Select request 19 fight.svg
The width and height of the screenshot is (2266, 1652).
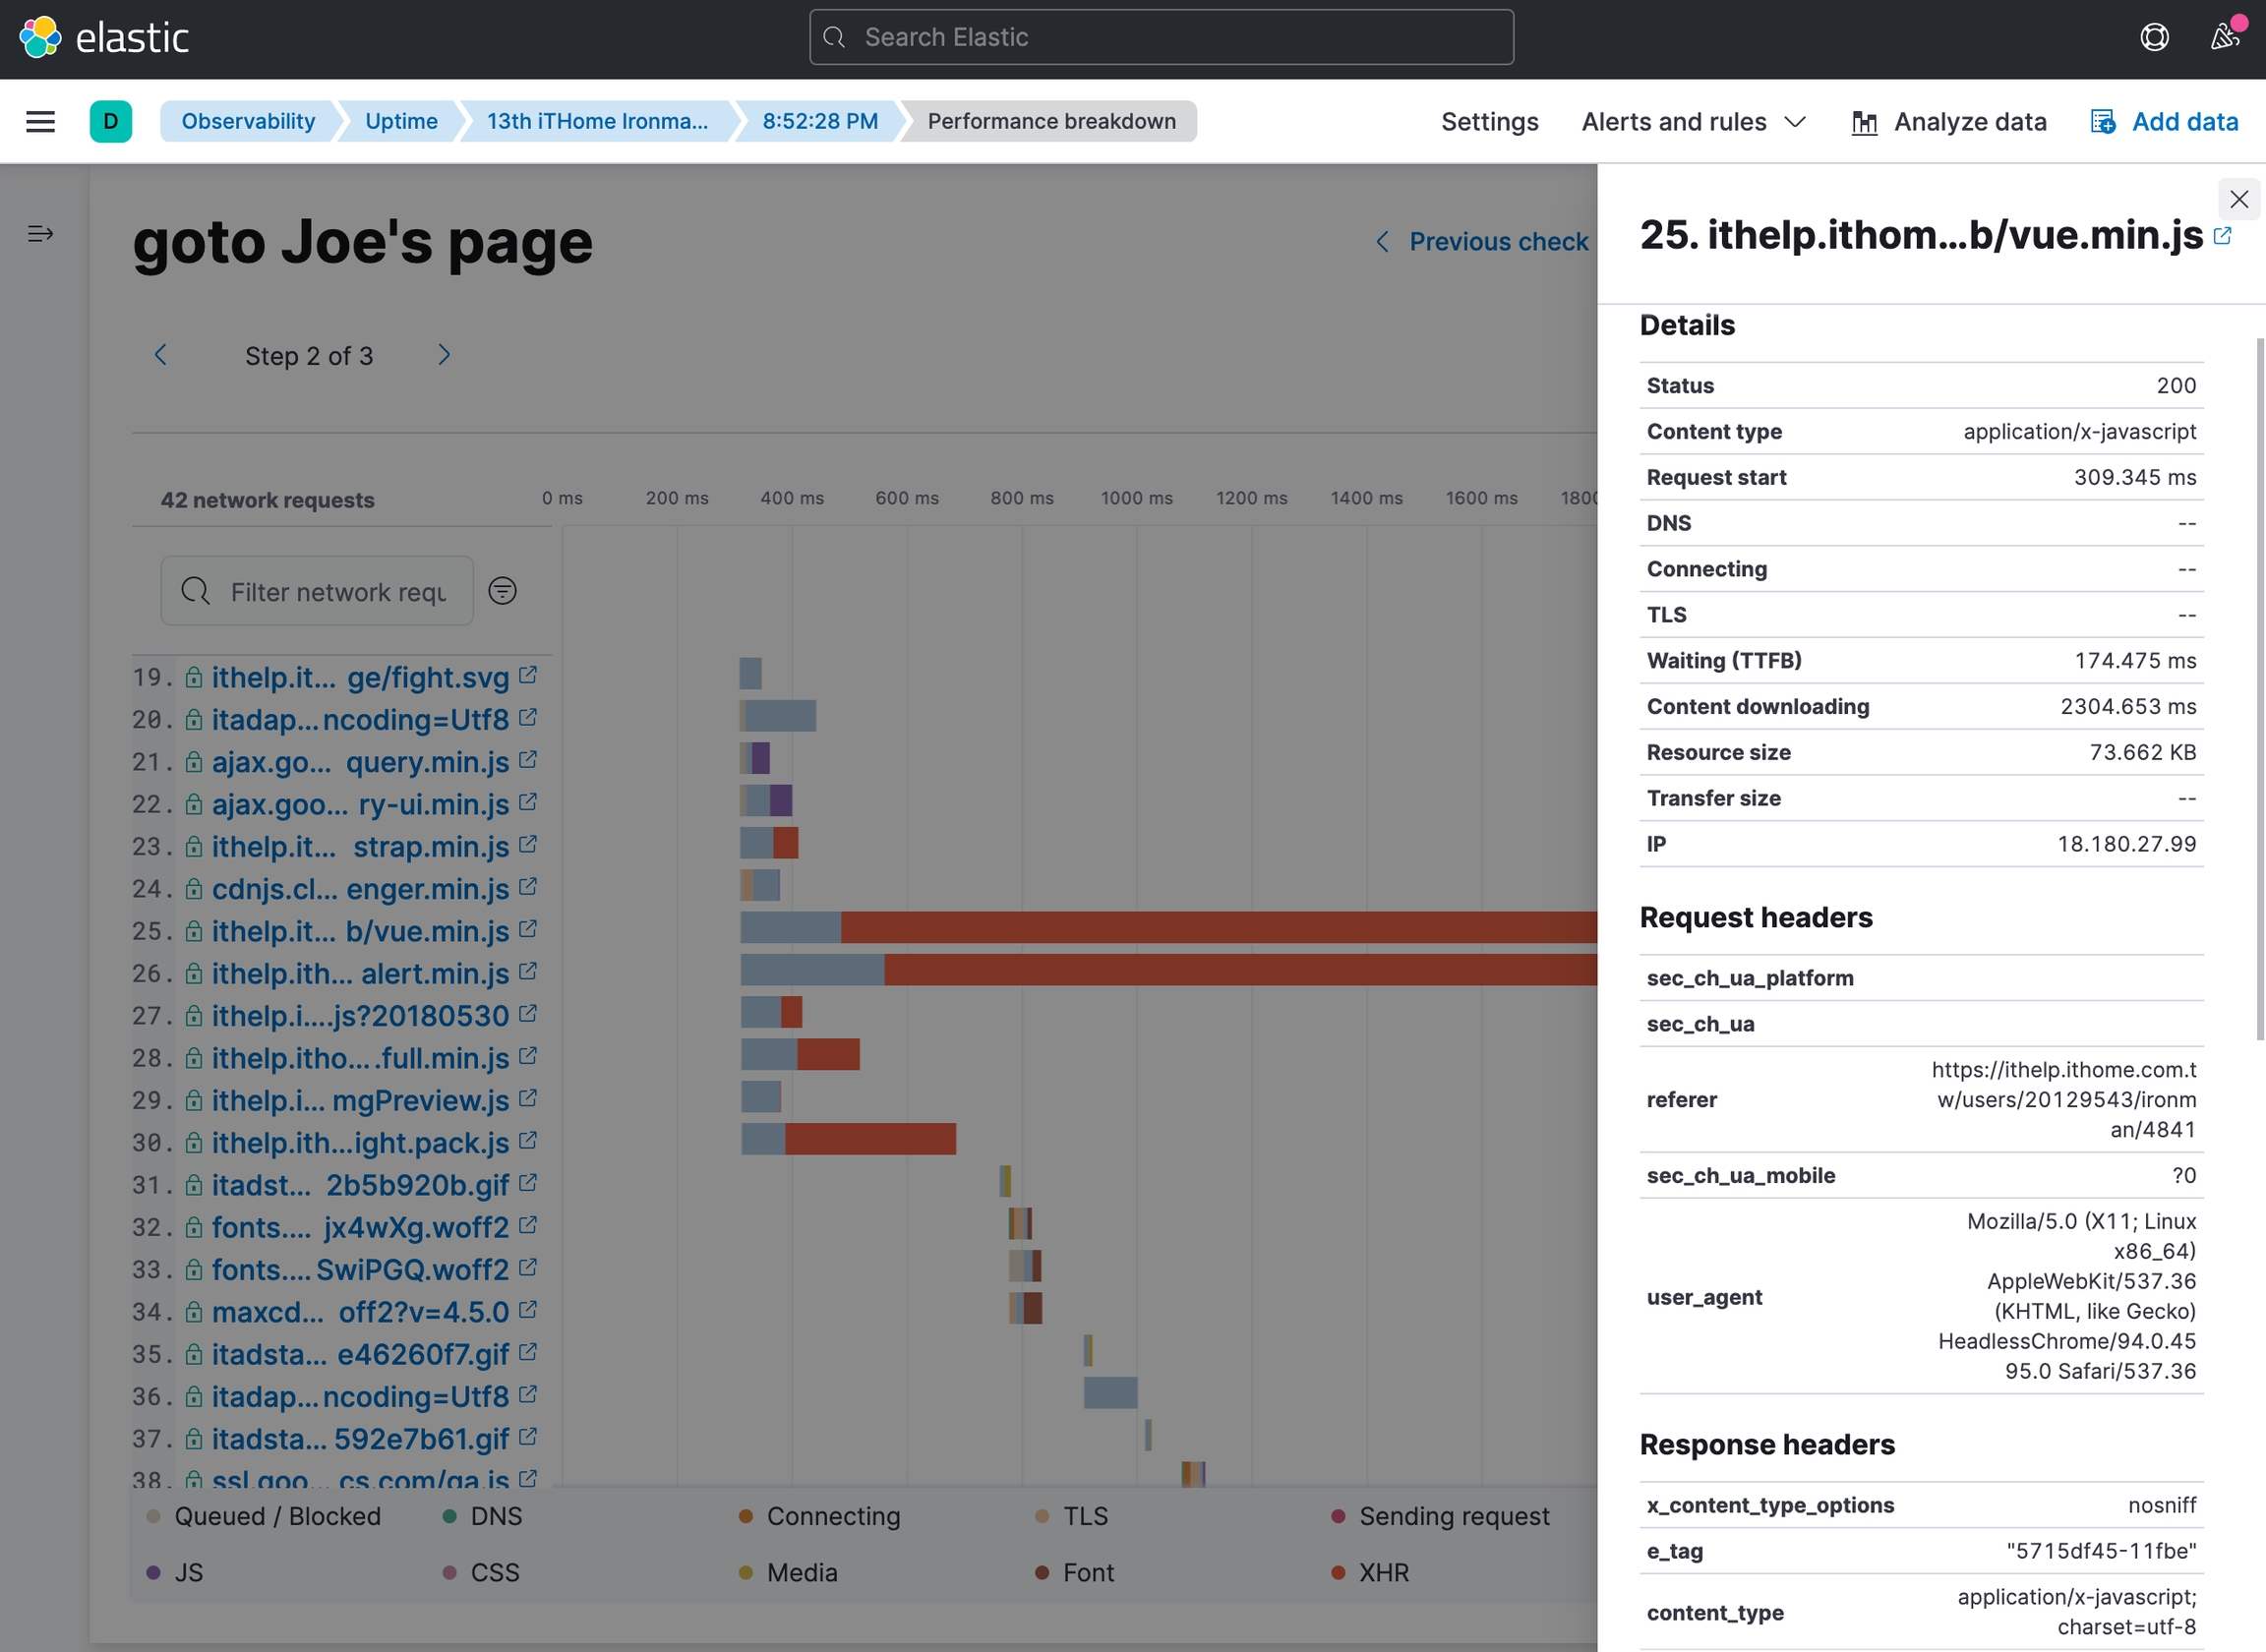coord(360,677)
